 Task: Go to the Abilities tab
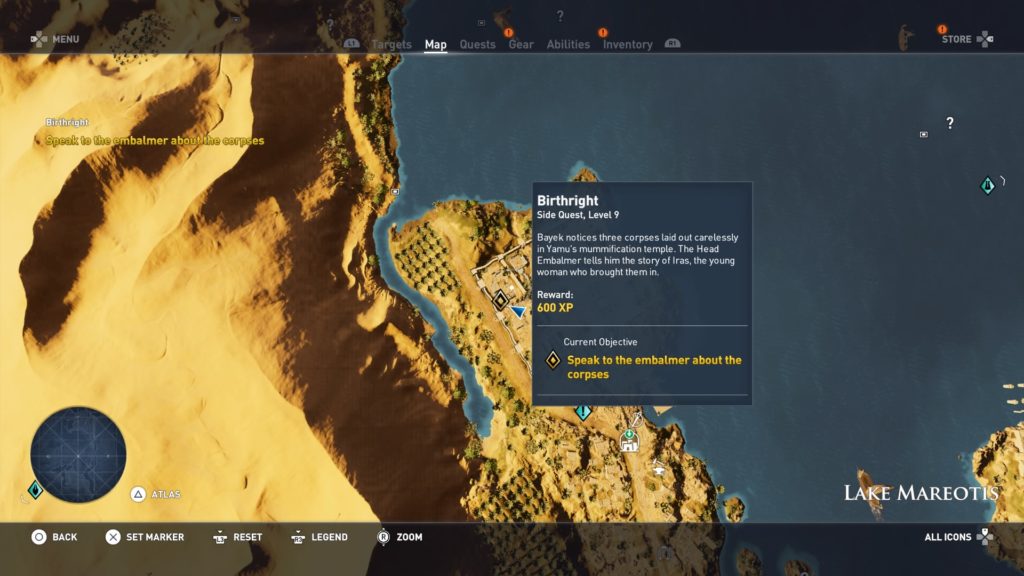[x=568, y=44]
